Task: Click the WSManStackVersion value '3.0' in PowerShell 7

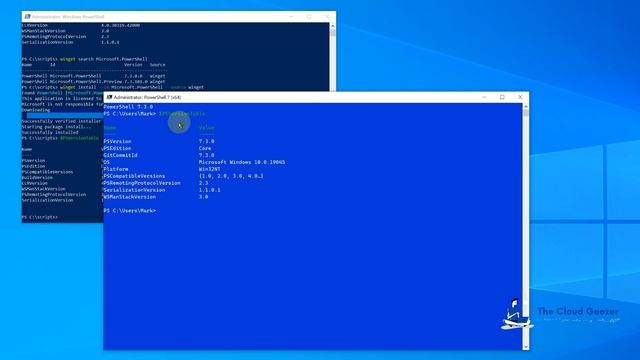Action: 203,197
